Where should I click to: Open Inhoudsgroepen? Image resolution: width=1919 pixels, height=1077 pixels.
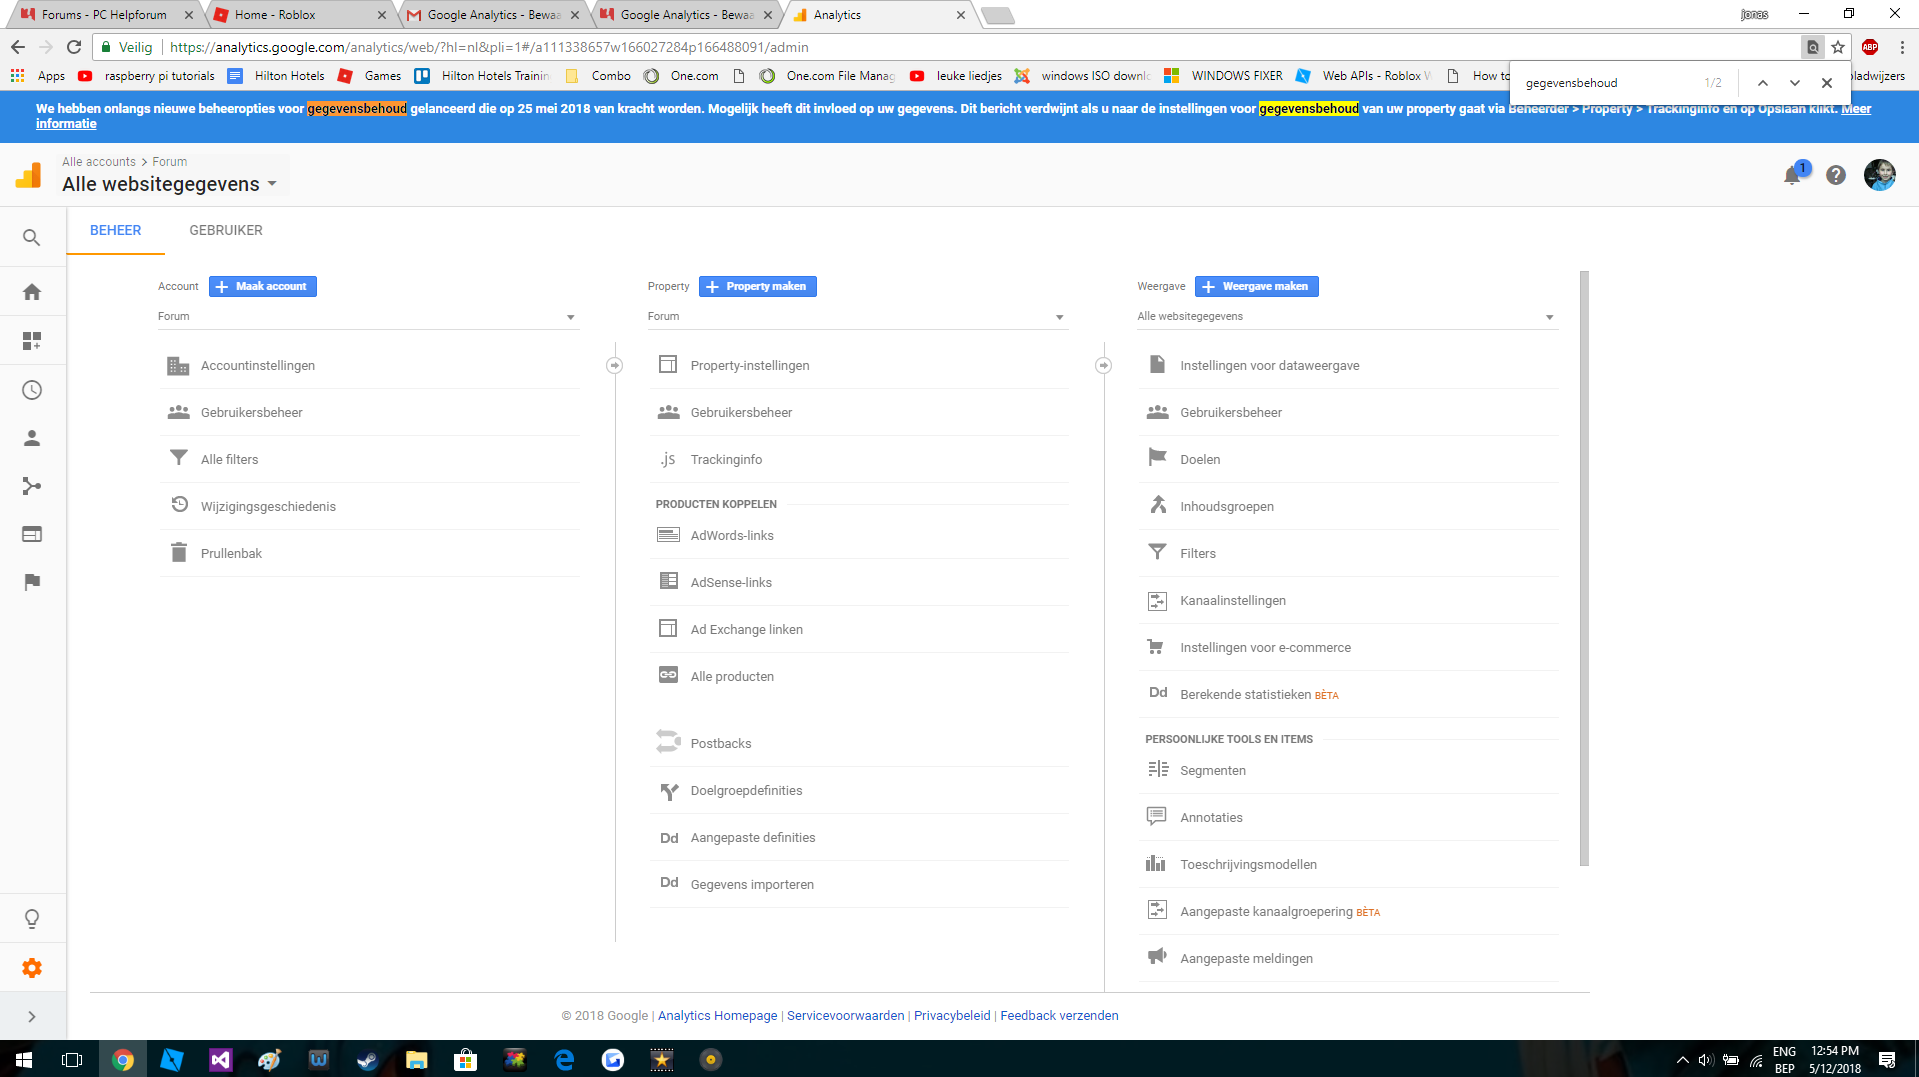click(1349, 507)
